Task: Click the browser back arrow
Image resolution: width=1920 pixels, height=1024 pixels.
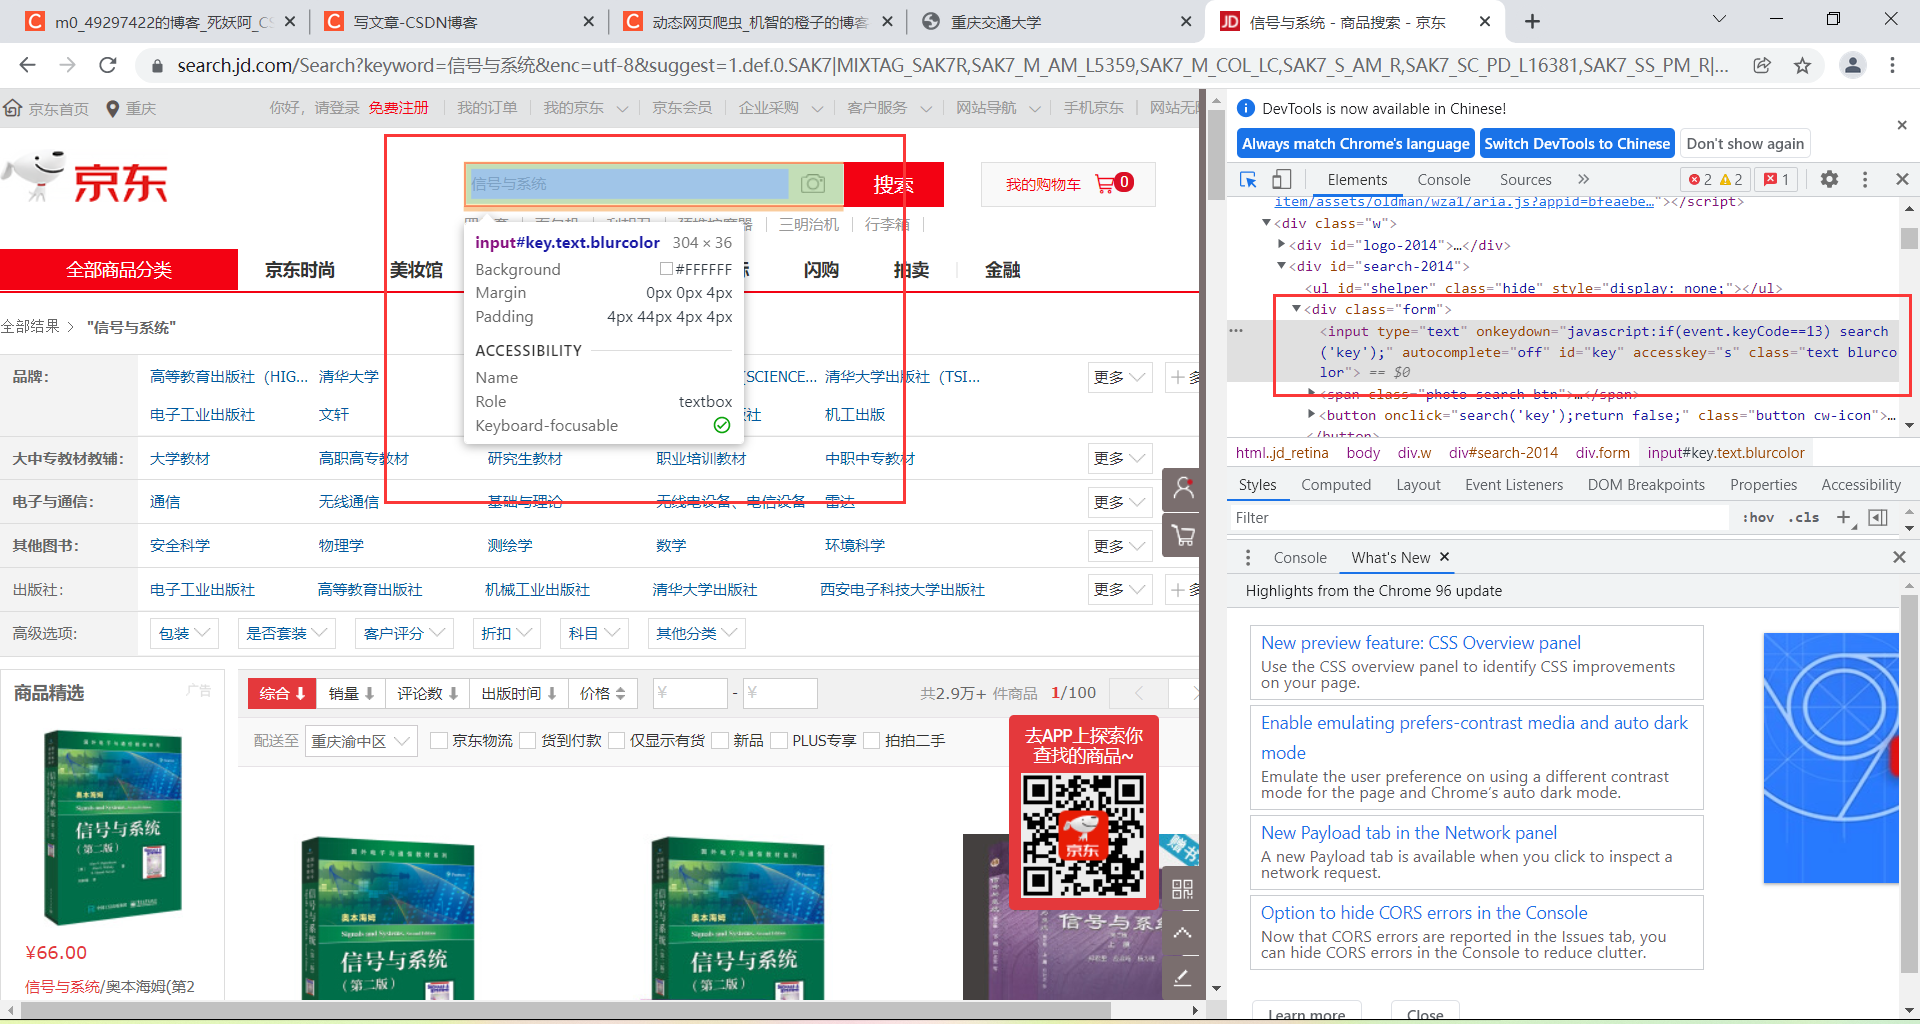Action: [x=27, y=65]
